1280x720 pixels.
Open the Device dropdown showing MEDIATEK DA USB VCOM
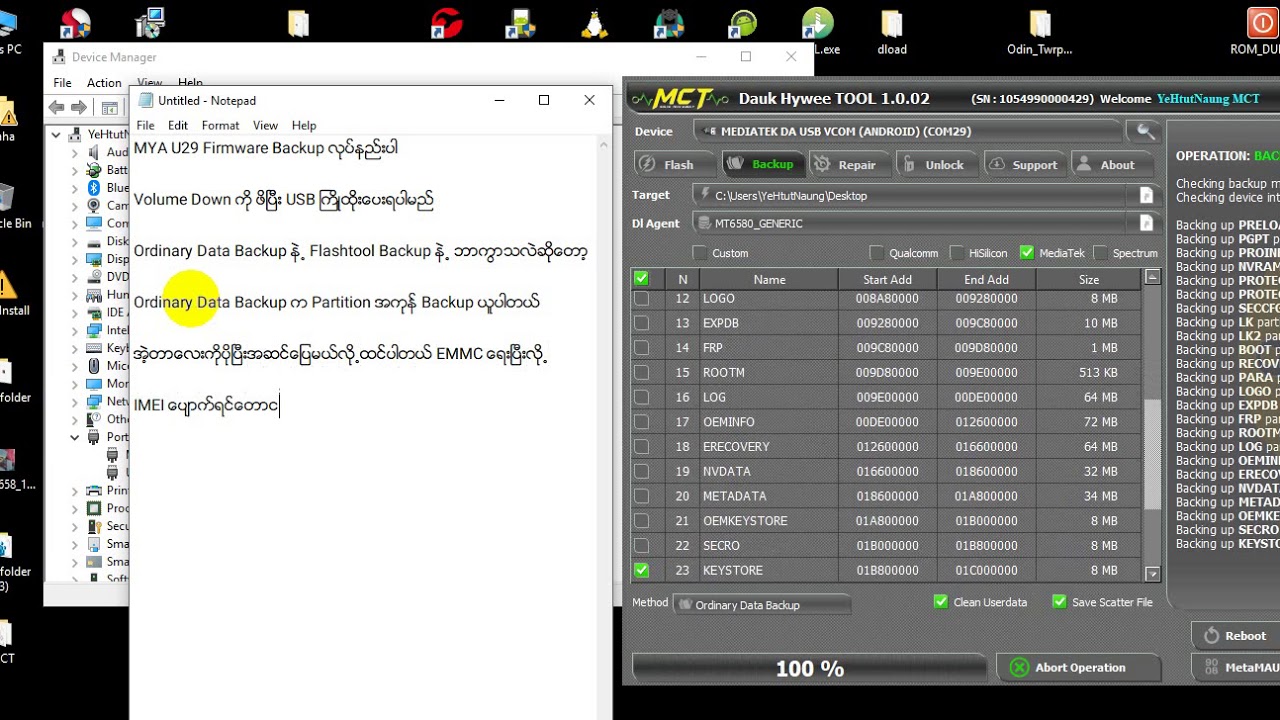908,131
